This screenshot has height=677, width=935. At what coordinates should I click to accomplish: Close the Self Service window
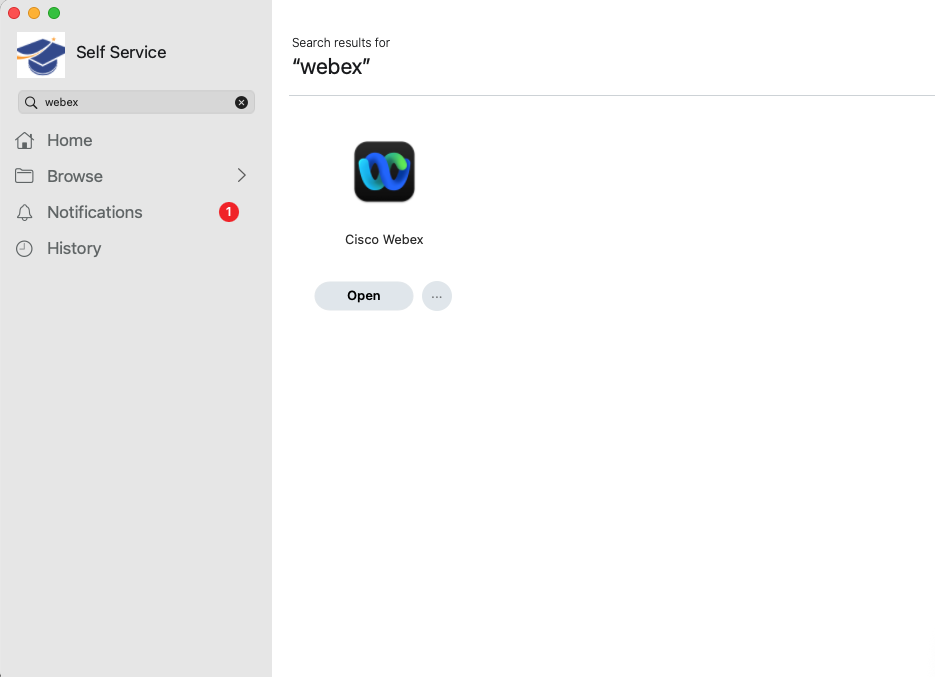coord(14,13)
